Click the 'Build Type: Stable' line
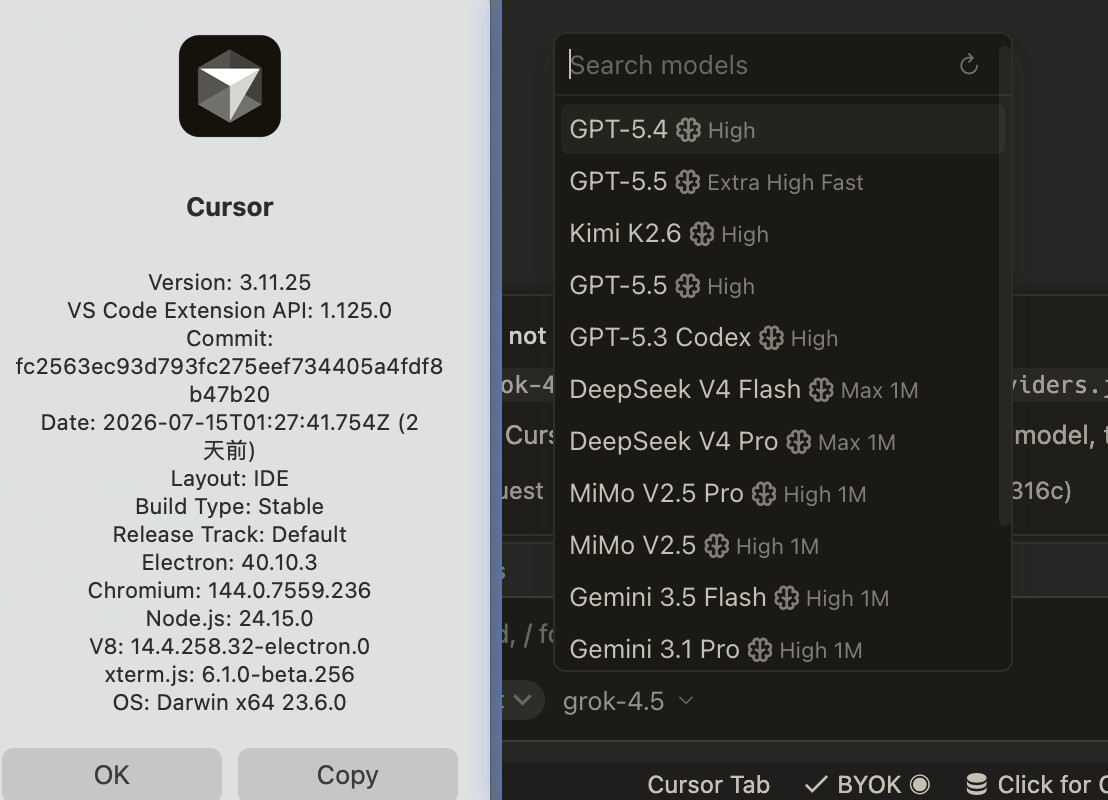 click(230, 506)
